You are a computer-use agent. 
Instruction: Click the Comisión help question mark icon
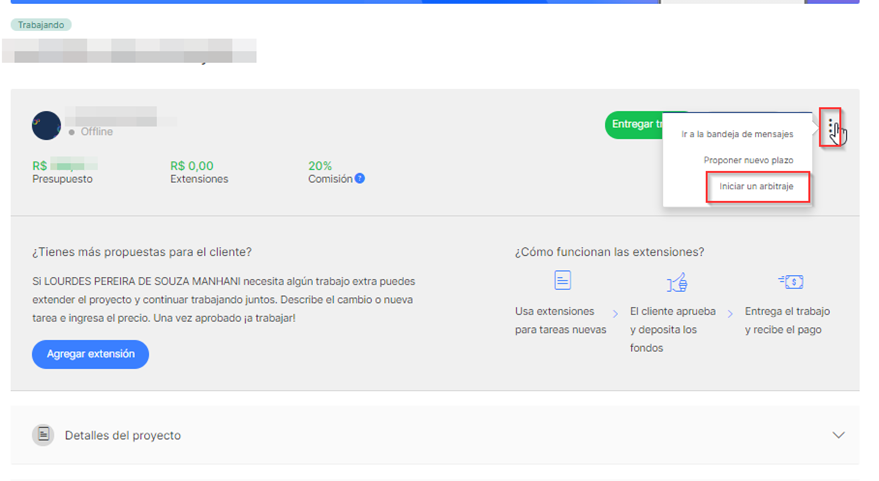(360, 179)
